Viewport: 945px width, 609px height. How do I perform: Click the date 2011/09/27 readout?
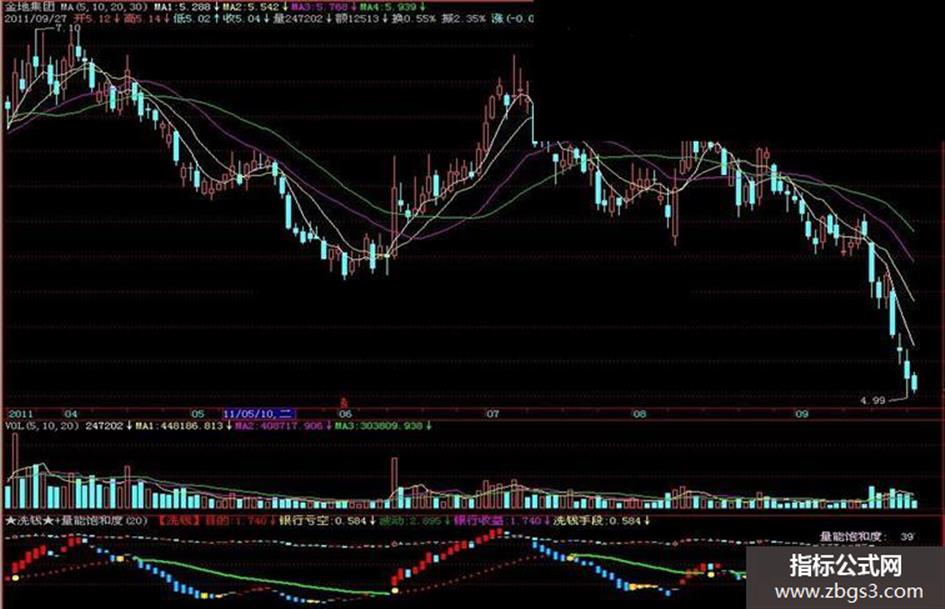36,19
